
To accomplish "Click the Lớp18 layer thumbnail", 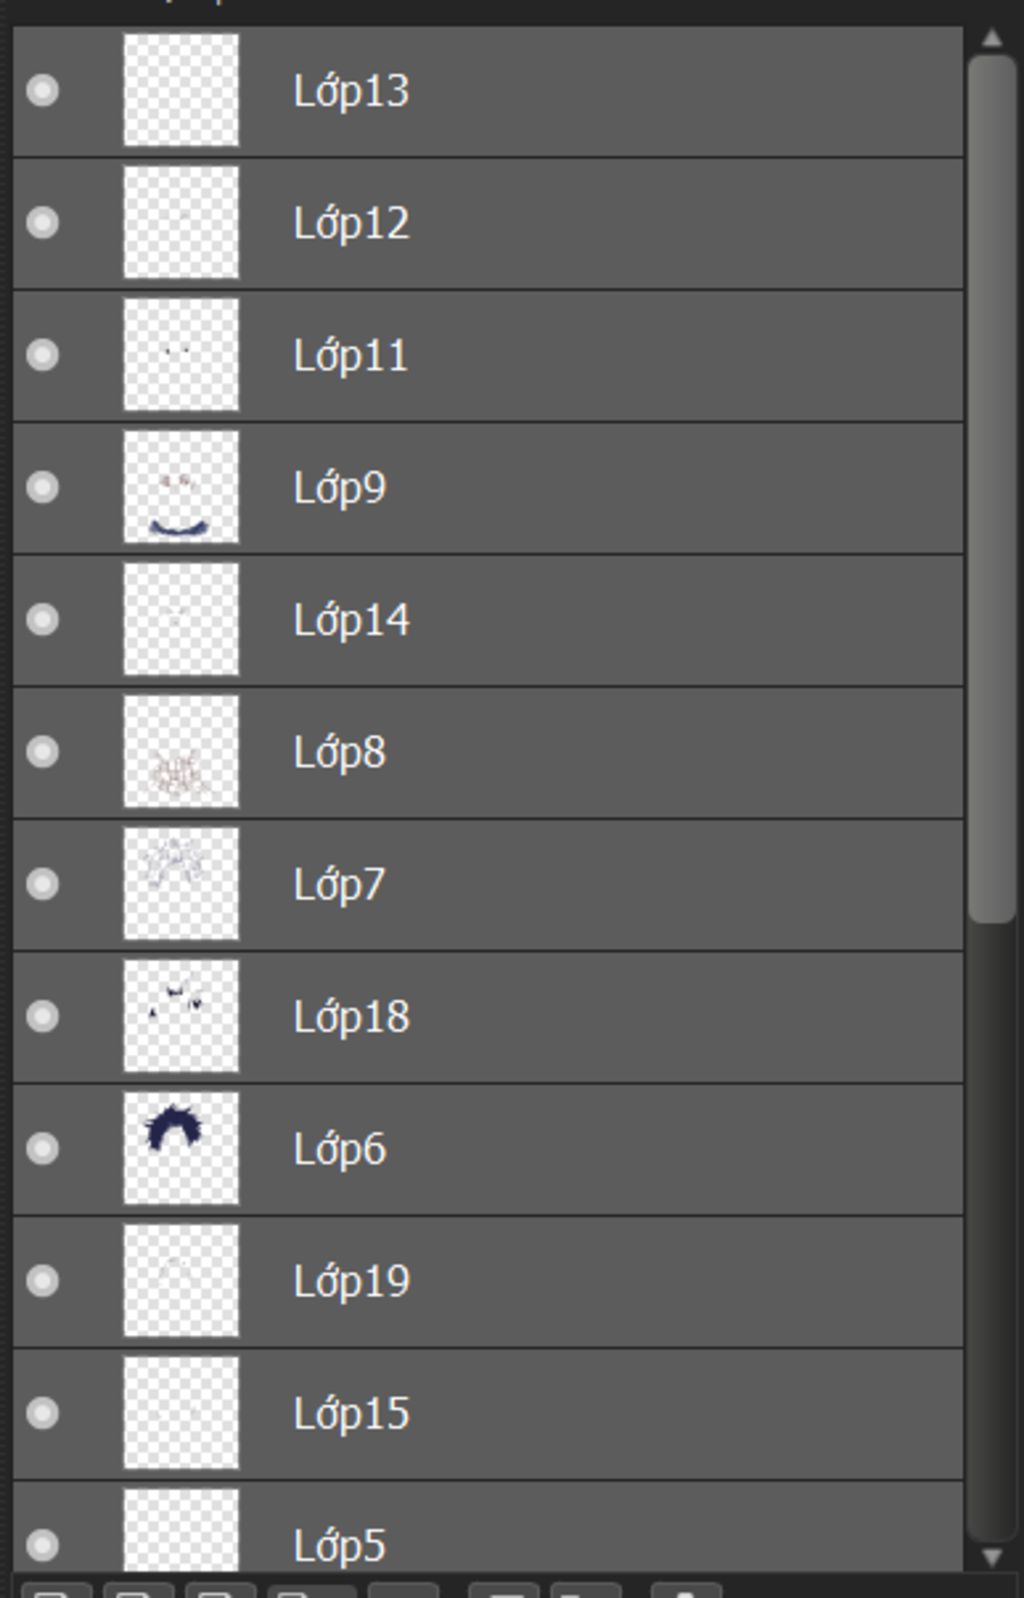I will (x=181, y=1017).
